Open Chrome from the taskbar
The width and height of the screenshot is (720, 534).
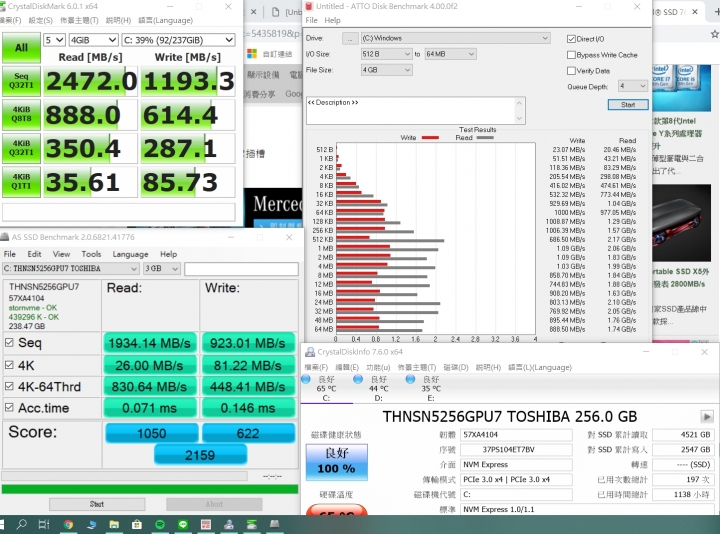68,524
